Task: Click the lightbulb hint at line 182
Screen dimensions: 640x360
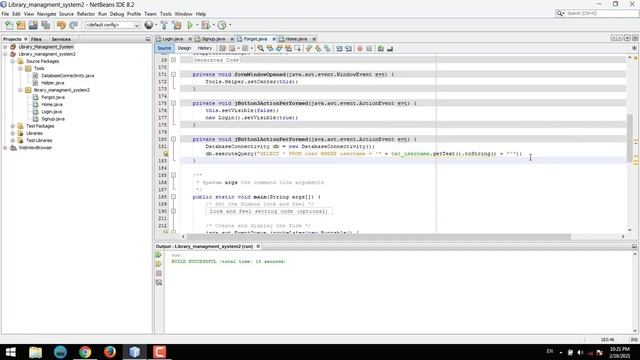Action: (165, 154)
